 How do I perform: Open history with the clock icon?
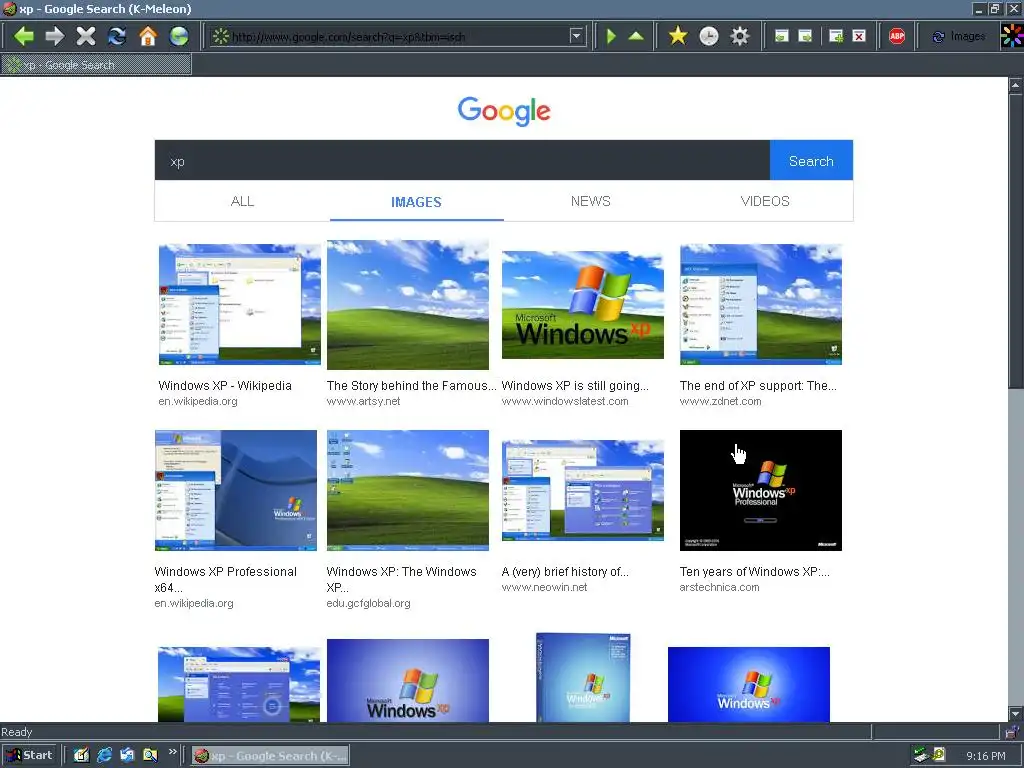point(709,36)
